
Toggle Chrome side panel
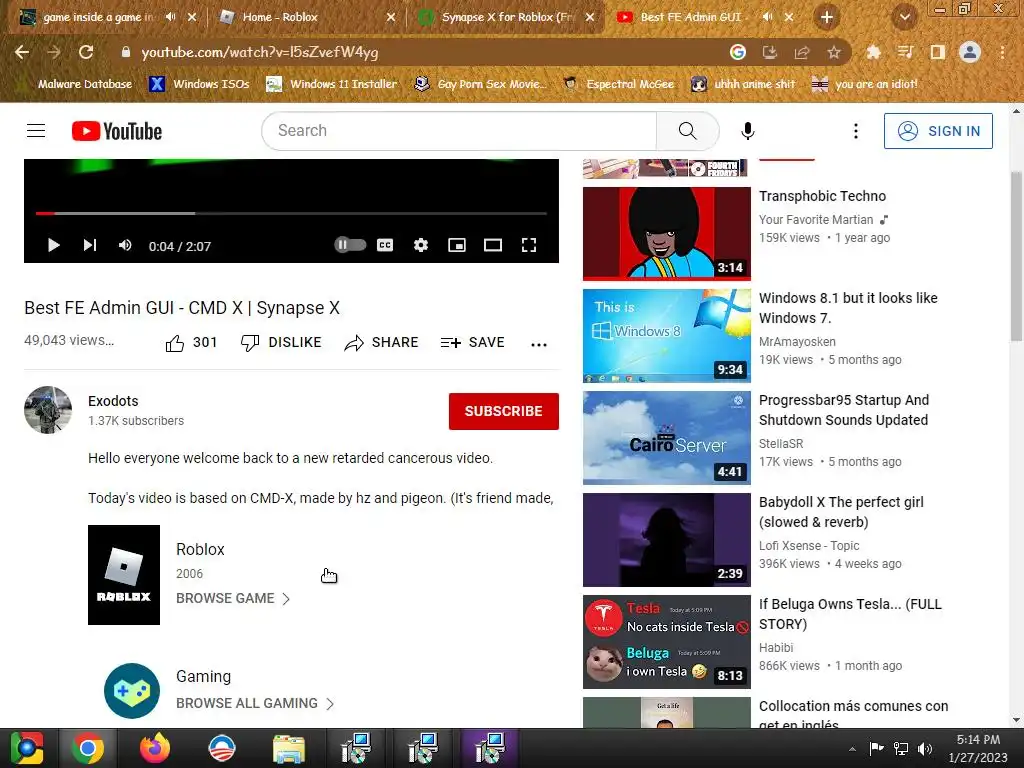(938, 52)
